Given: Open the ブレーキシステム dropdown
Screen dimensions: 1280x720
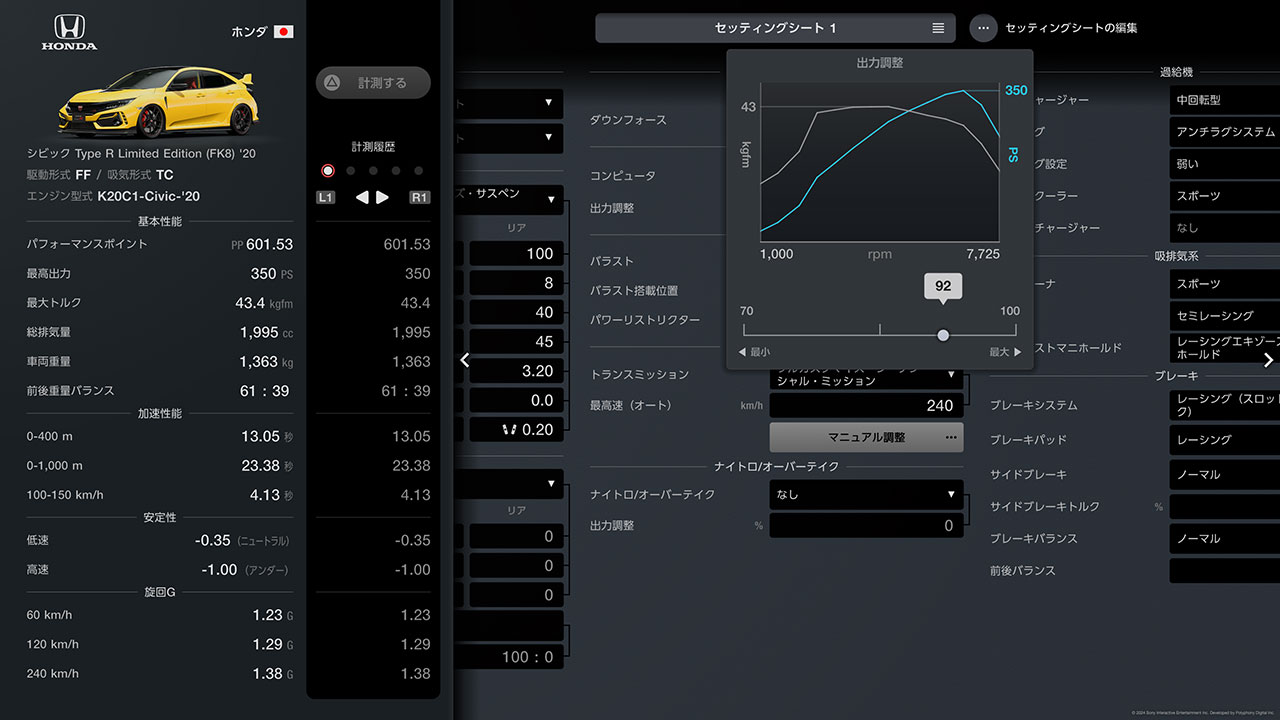Looking at the screenshot, I should [x=1224, y=405].
